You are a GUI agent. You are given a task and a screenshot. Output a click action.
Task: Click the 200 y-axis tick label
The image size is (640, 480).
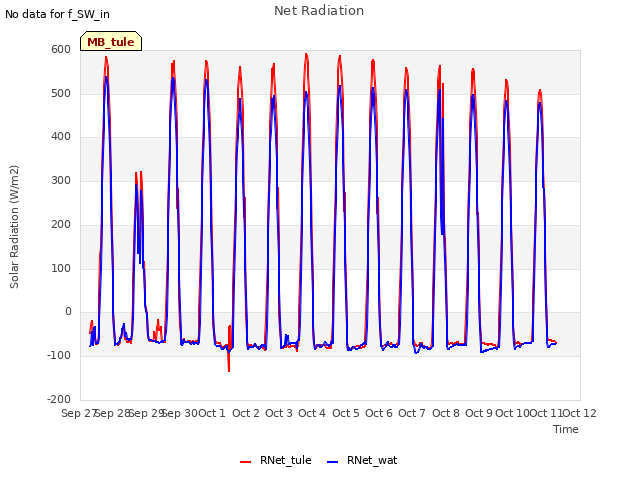tap(61, 224)
